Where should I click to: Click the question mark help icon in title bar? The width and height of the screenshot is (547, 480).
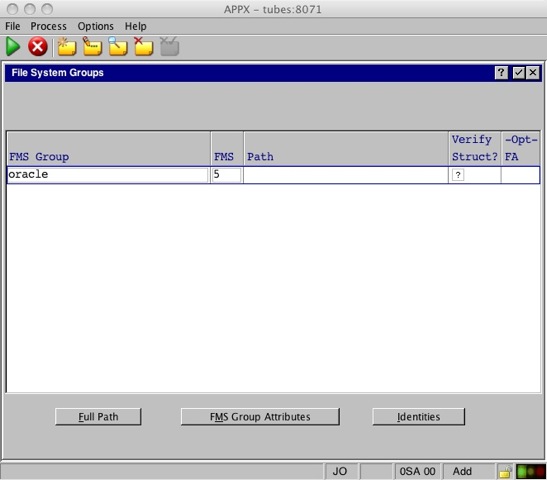(501, 73)
